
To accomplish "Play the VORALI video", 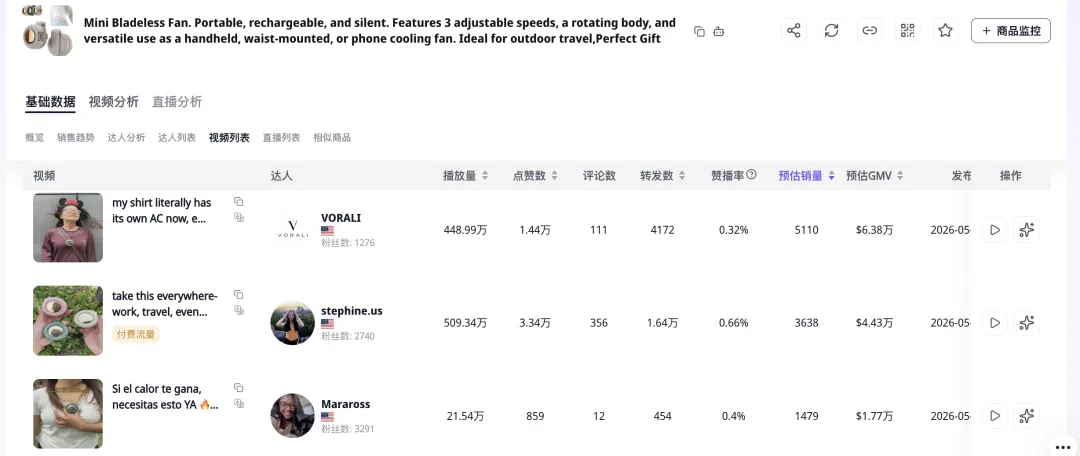I will [995, 229].
